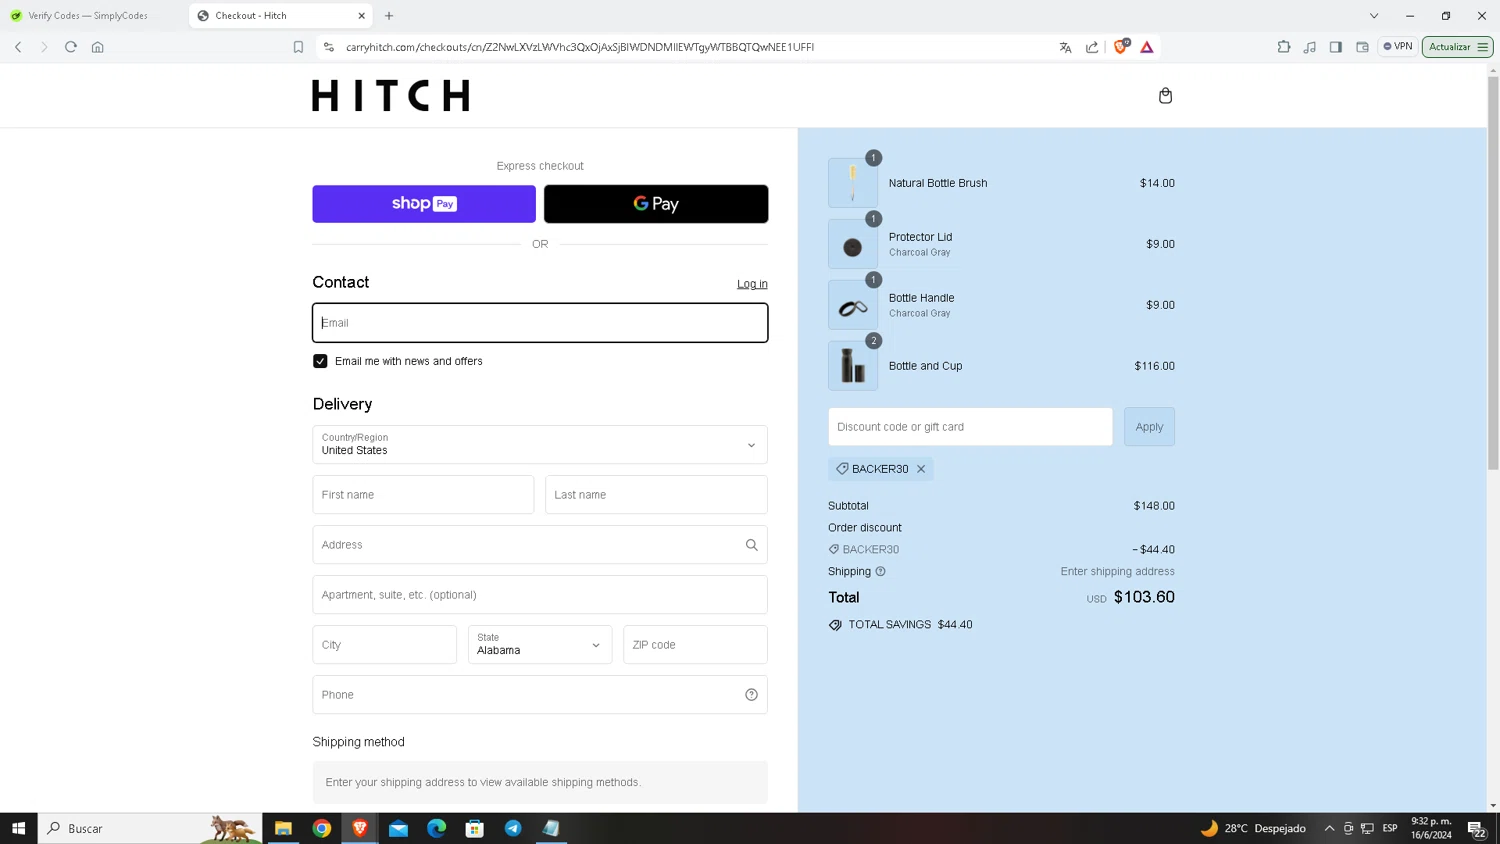
Task: Open the Country/Region dropdown
Action: click(540, 445)
